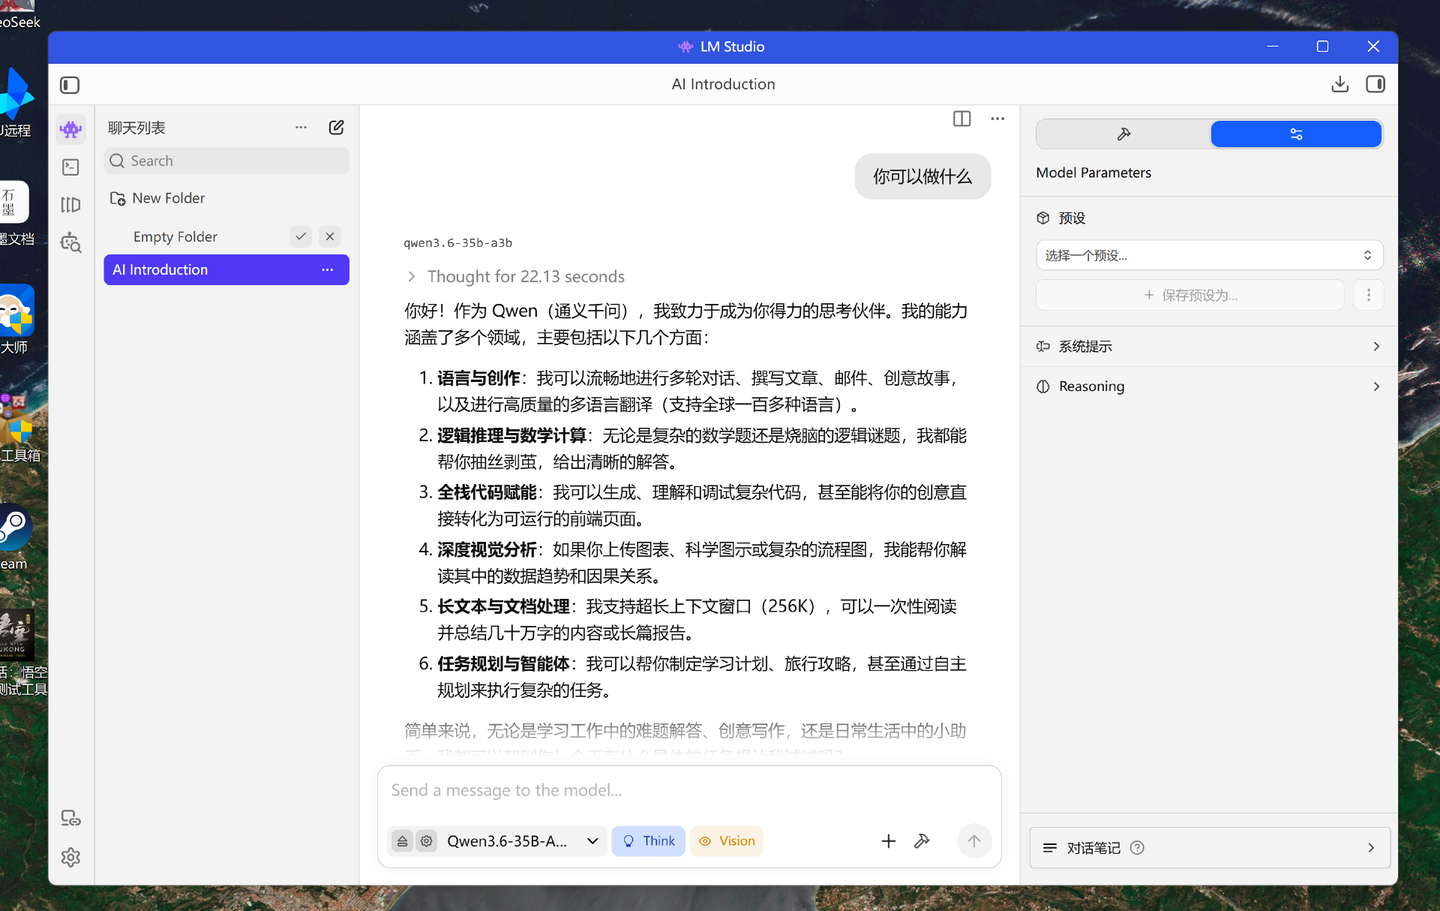Click the download icon in the top bar
The image size is (1440, 911).
coord(1340,84)
